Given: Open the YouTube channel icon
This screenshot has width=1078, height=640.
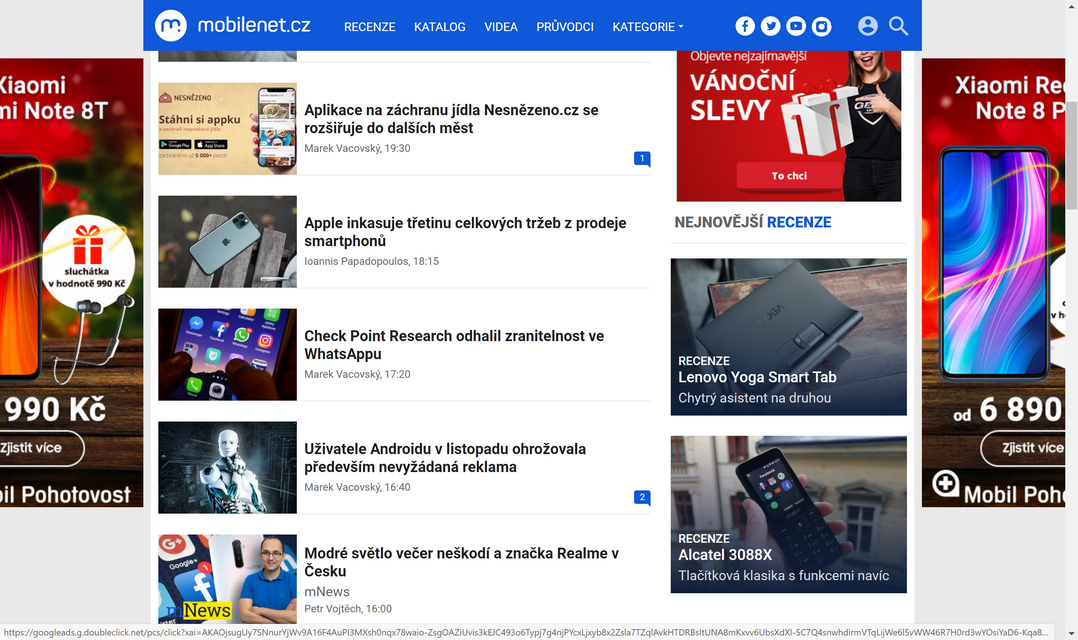Looking at the screenshot, I should [x=796, y=26].
